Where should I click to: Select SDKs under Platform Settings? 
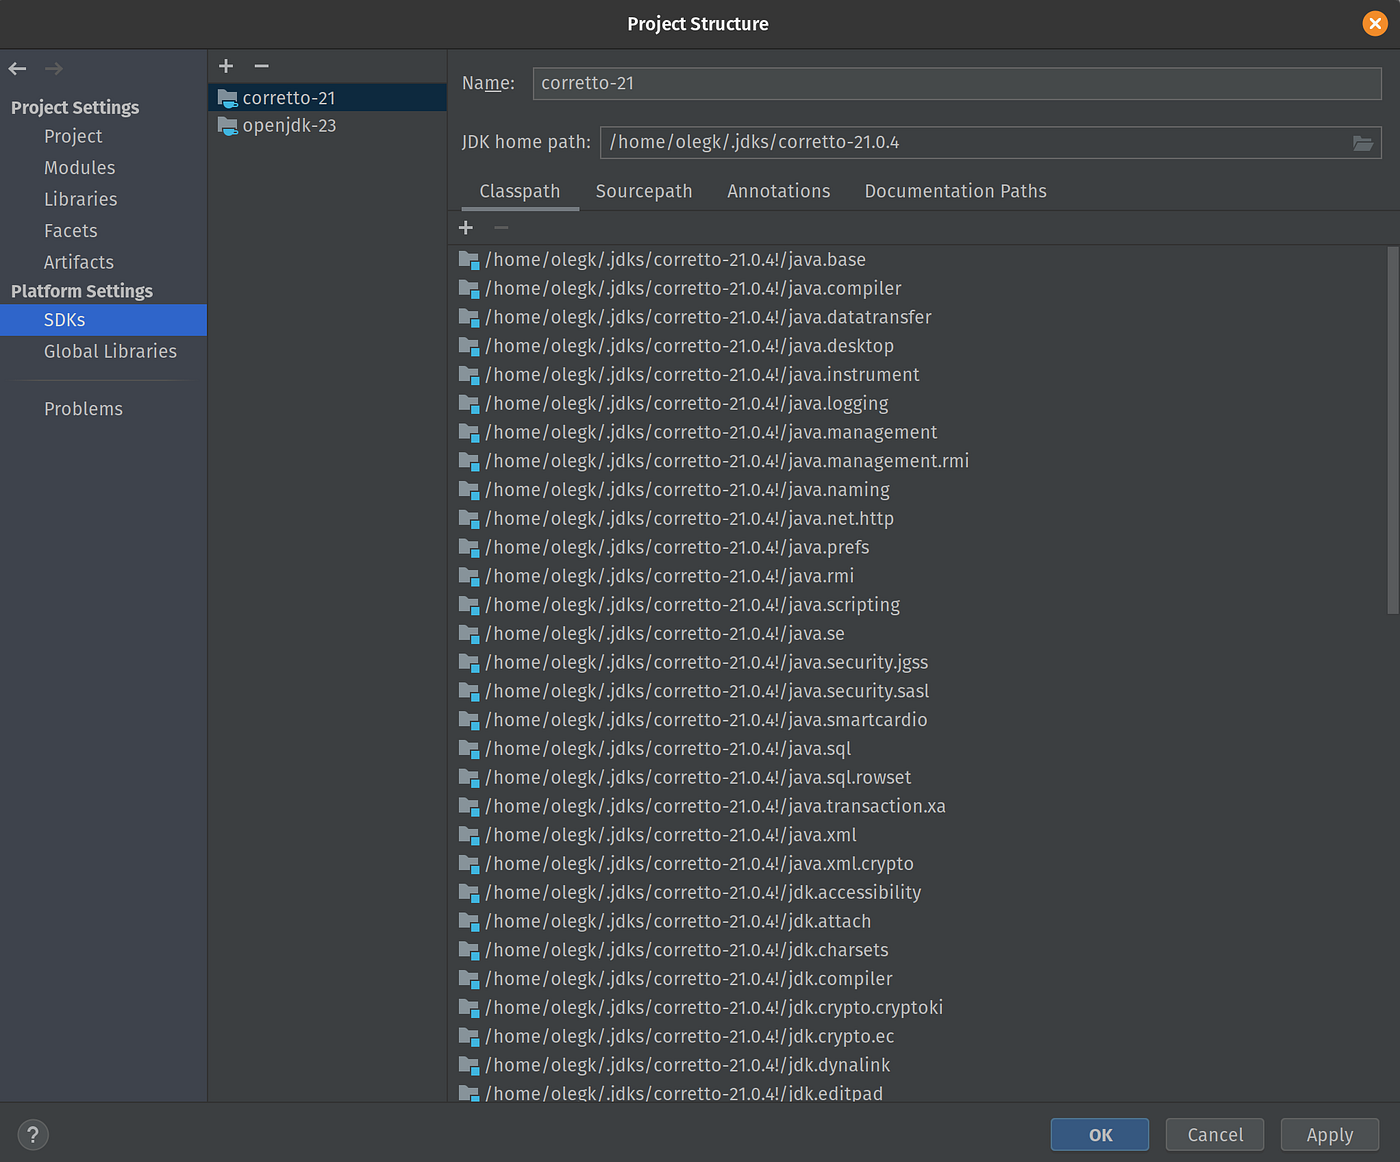[x=103, y=320]
